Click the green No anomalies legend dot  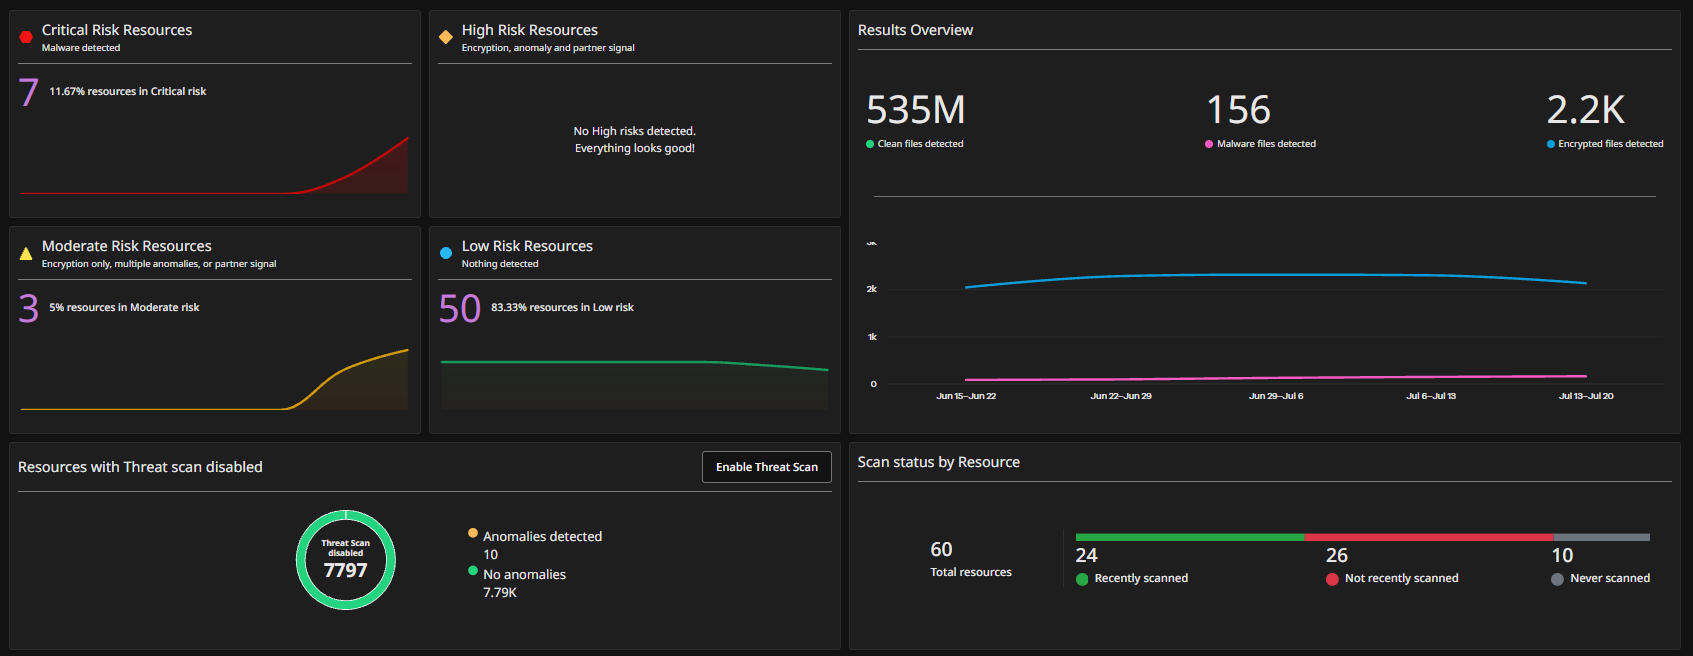[x=473, y=571]
